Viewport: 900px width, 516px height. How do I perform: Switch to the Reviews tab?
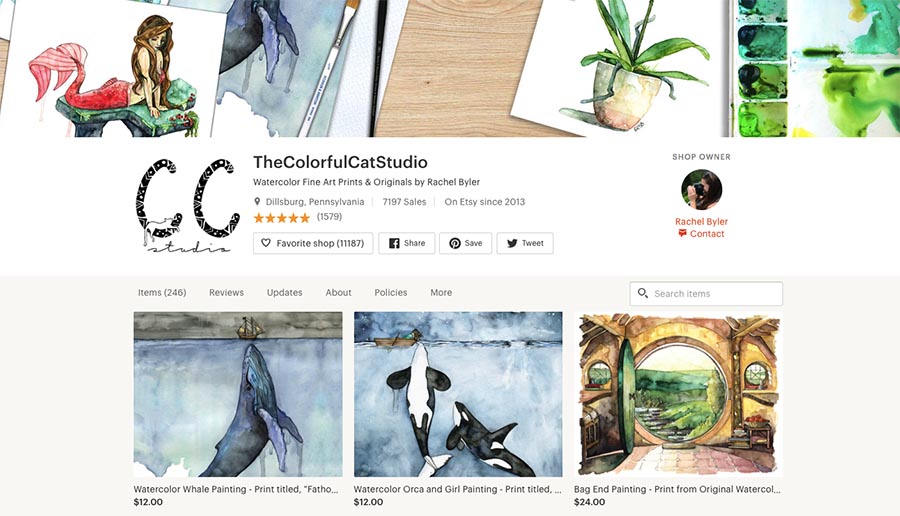(x=226, y=292)
